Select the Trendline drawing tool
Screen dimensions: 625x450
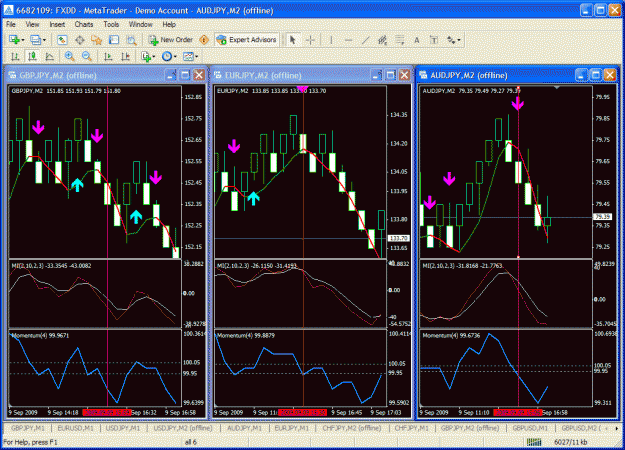click(x=365, y=40)
